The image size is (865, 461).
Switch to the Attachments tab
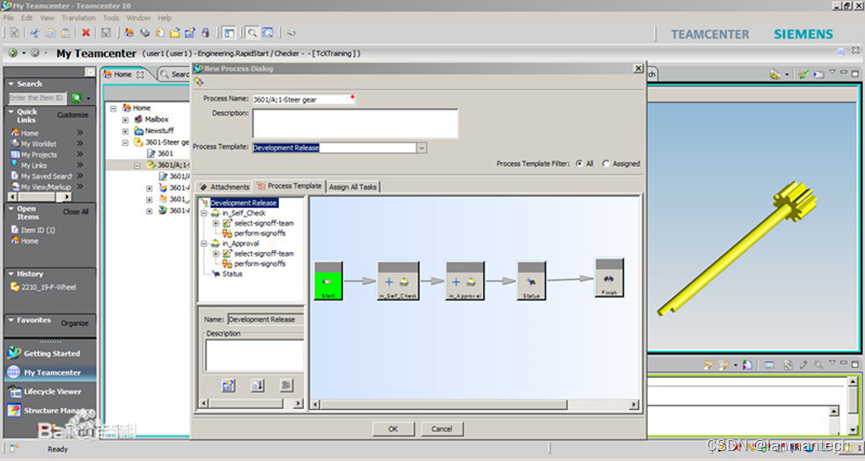[224, 187]
